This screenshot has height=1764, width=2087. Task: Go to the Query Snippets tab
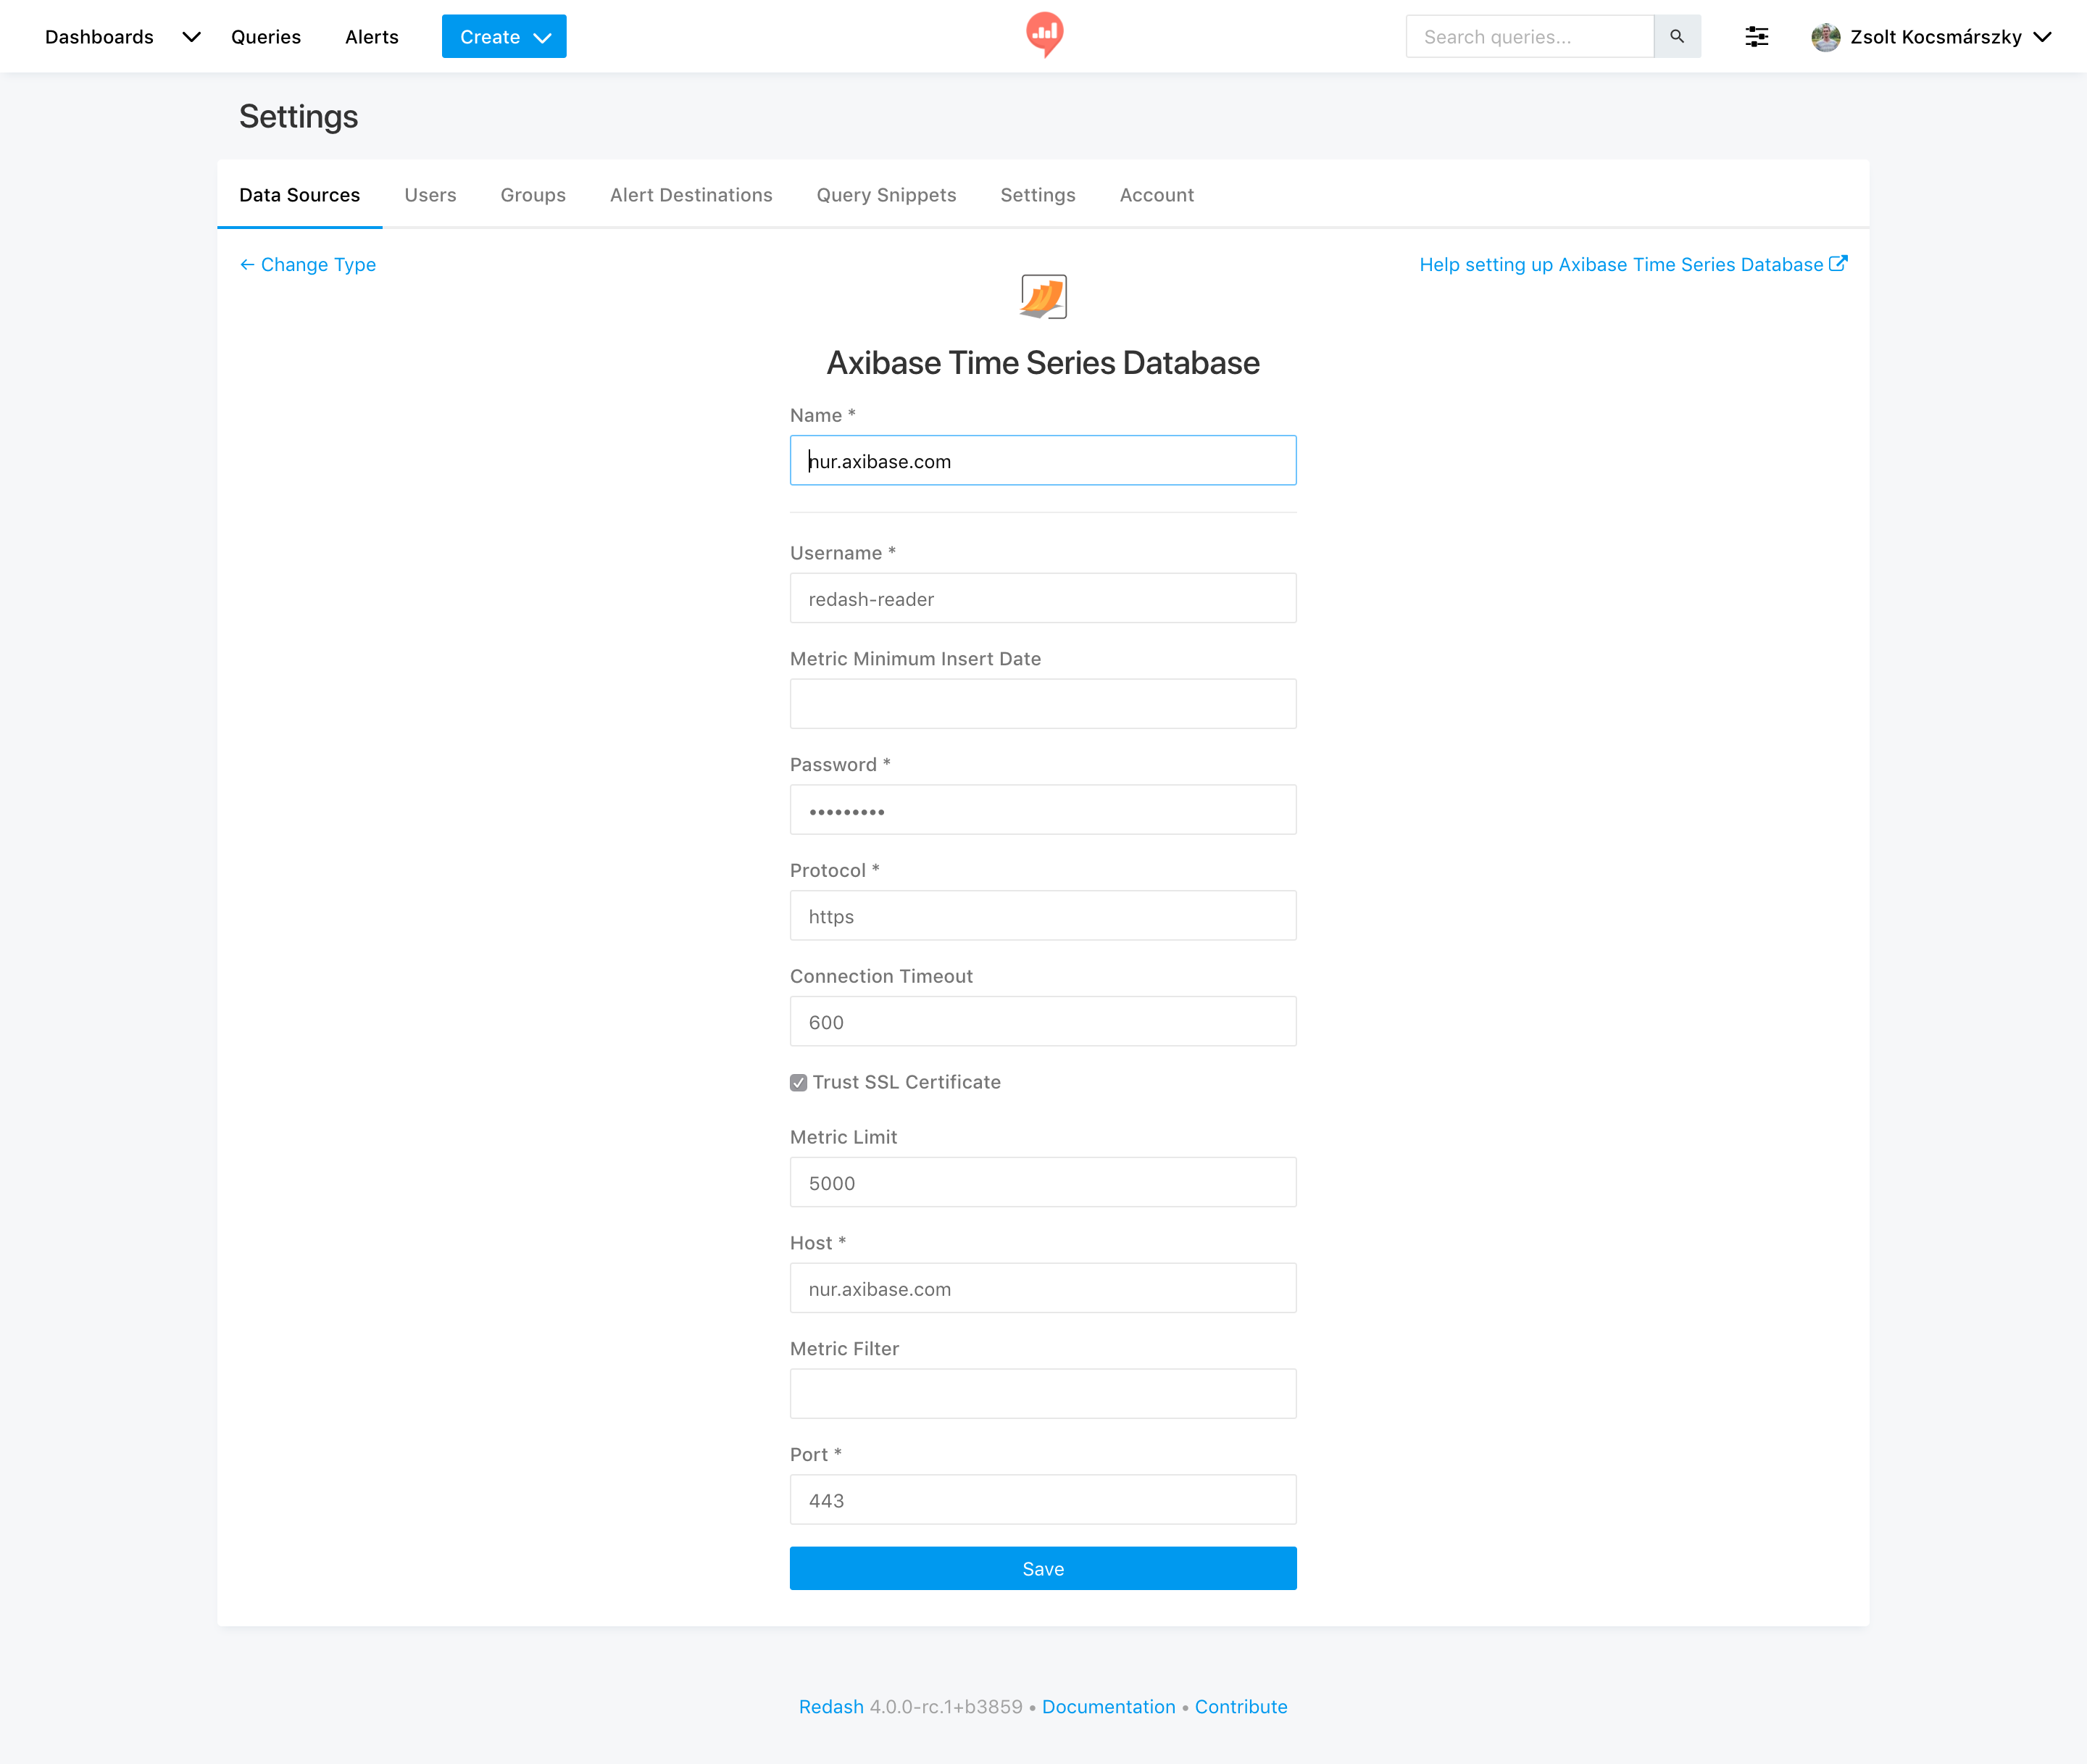click(x=886, y=195)
